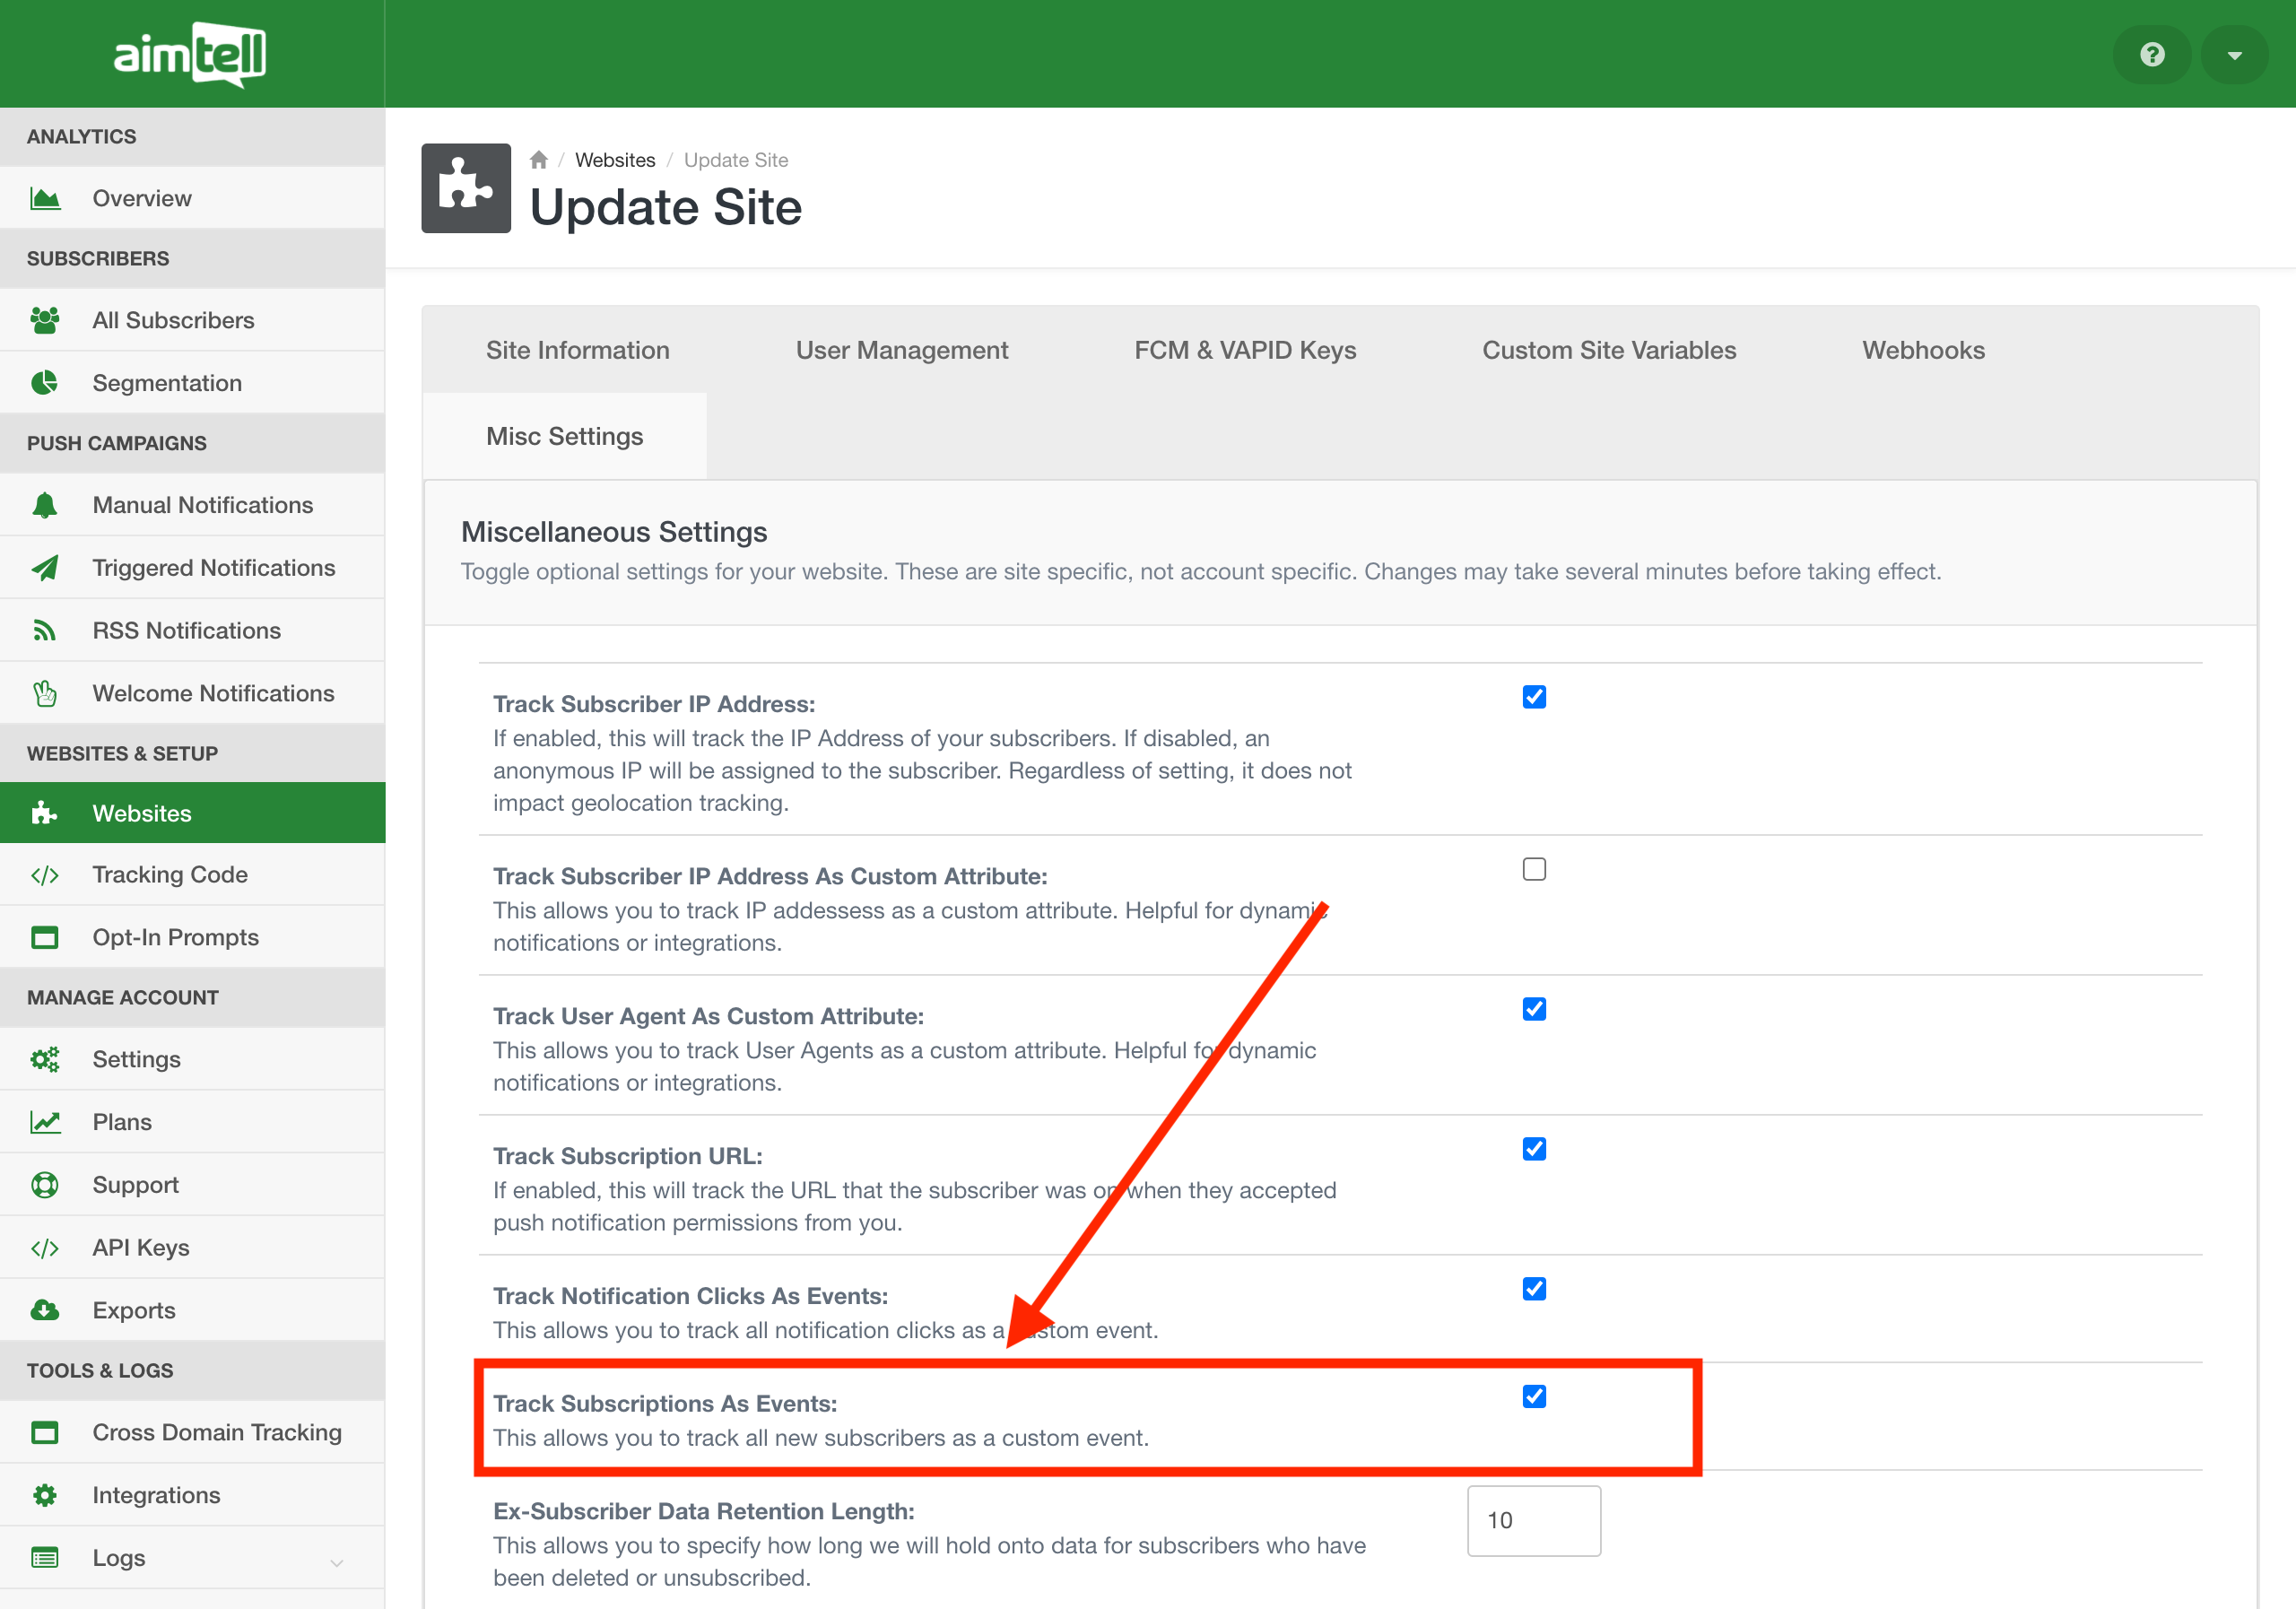
Task: Open the account dropdown arrow in header
Action: pyautogui.click(x=2234, y=54)
